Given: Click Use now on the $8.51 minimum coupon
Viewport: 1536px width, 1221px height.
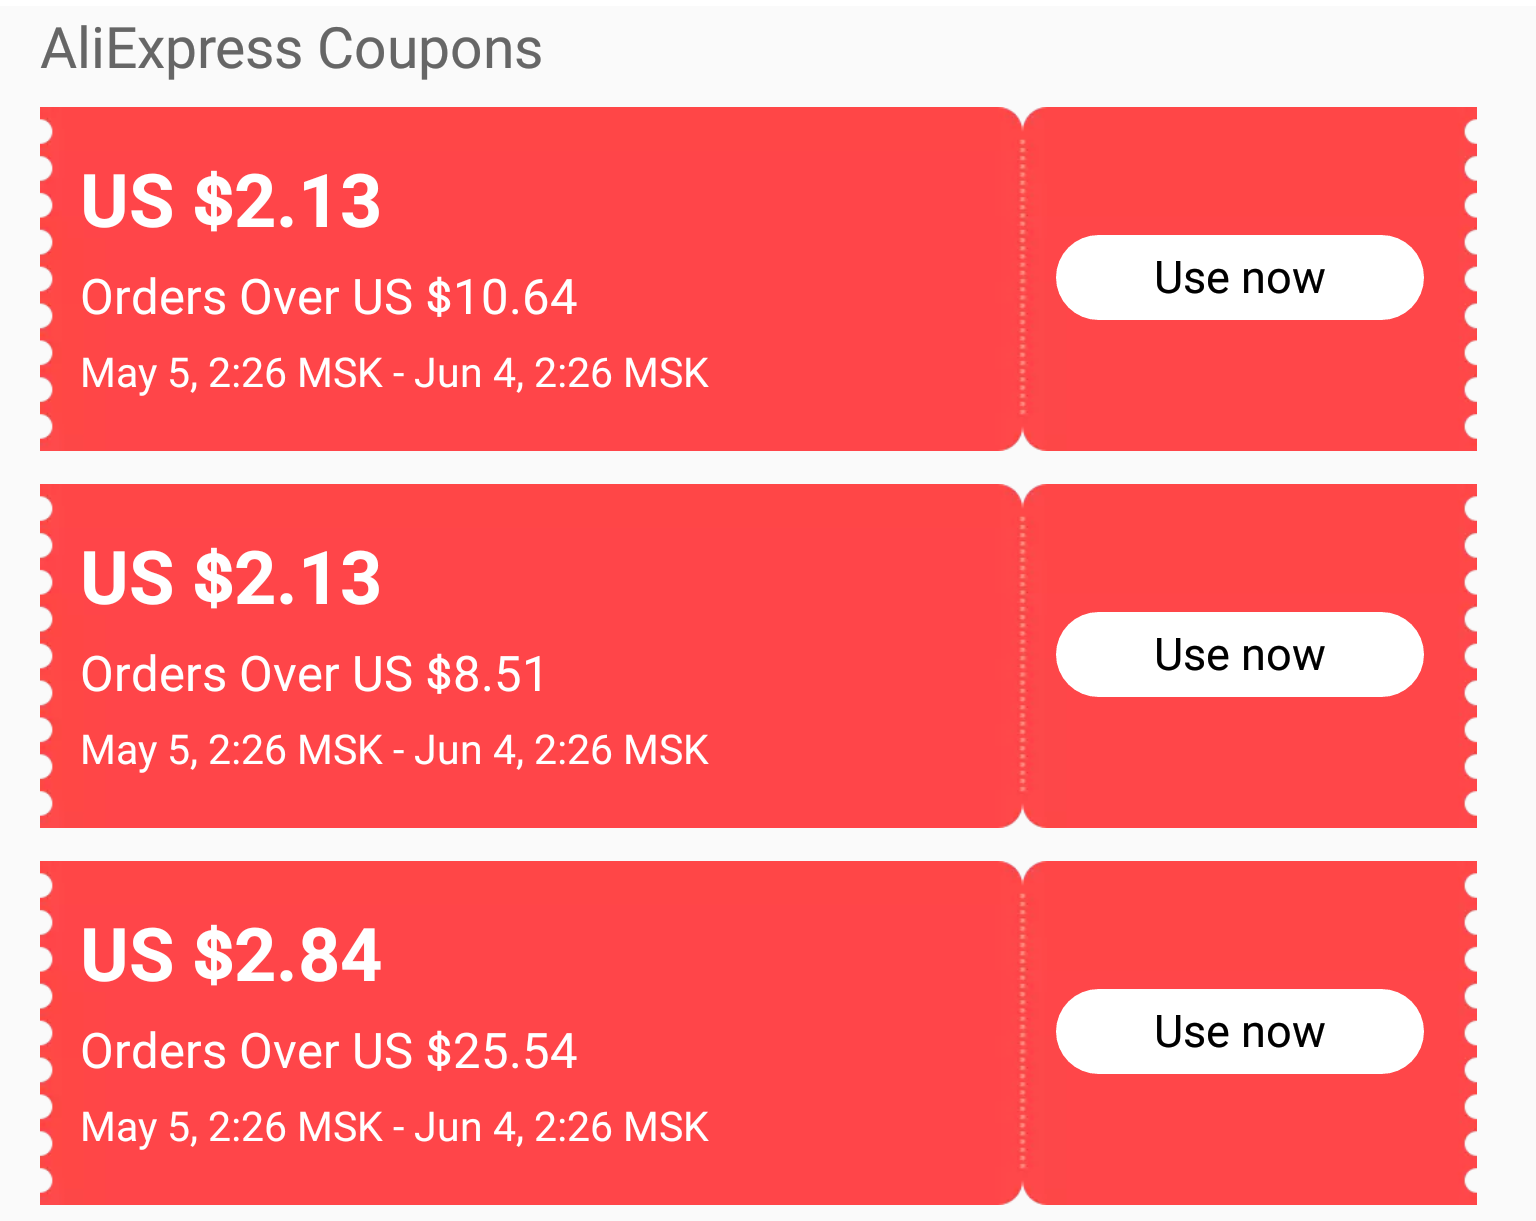Looking at the screenshot, I should coord(1239,655).
